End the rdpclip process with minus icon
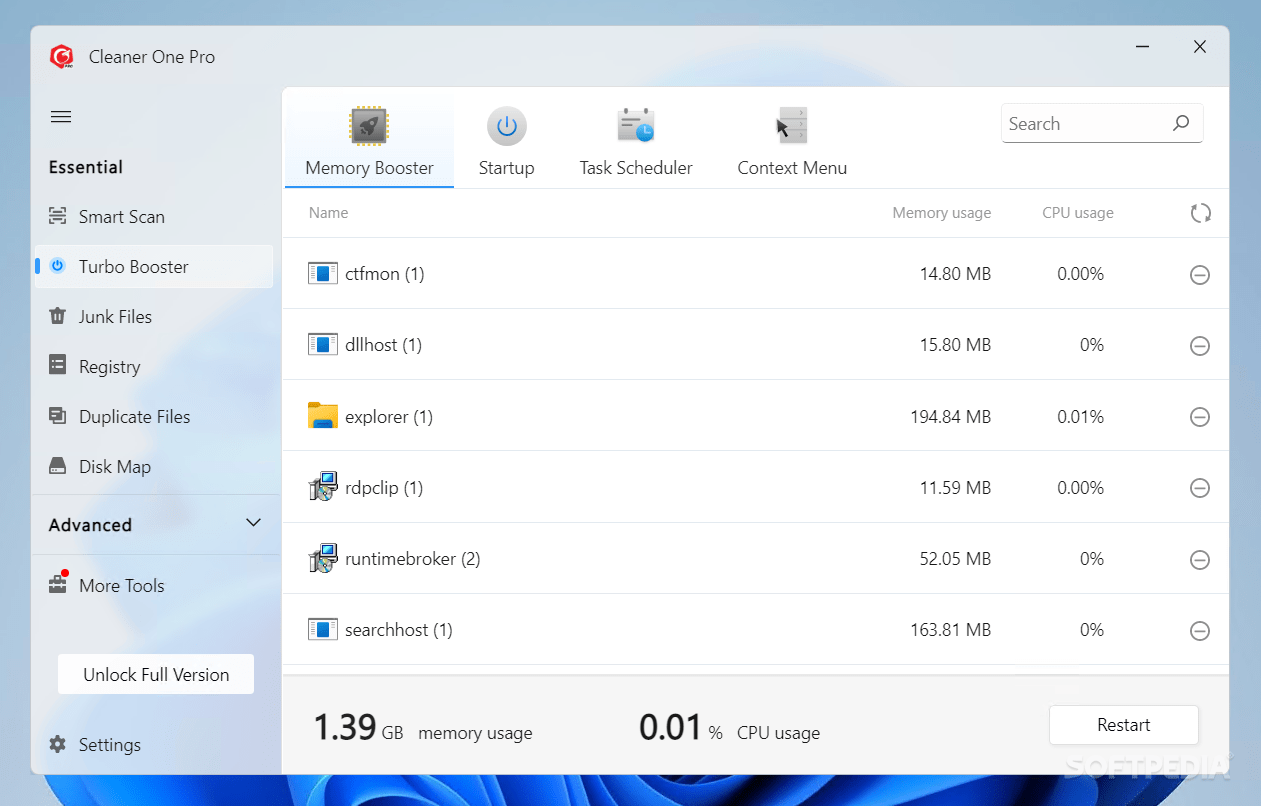Screen dimensions: 1261x806 pos(1200,488)
